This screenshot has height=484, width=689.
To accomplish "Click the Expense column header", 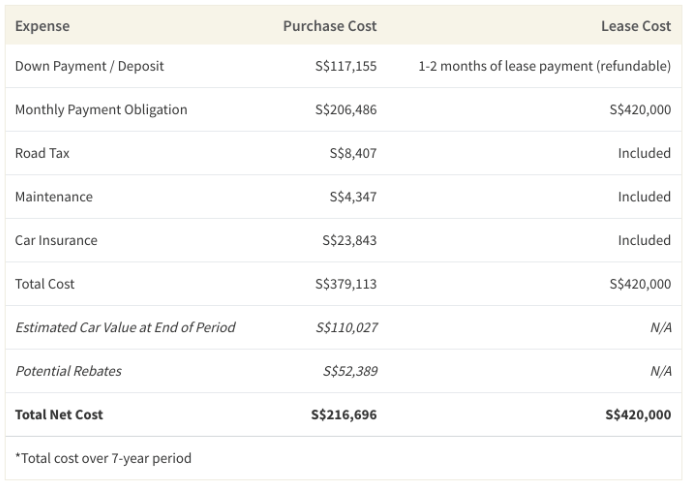I will point(42,26).
